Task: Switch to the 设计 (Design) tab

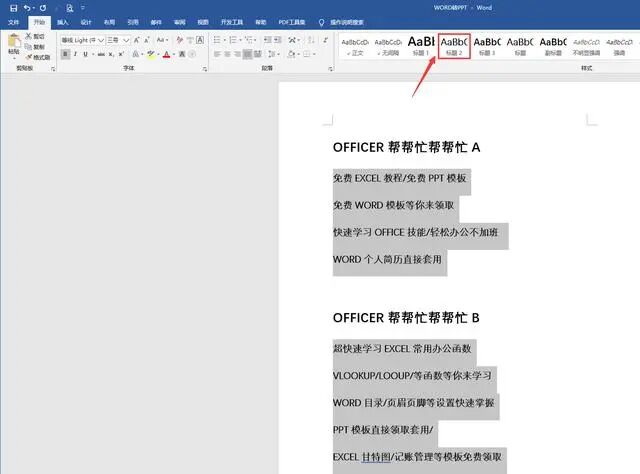Action: coord(86,22)
